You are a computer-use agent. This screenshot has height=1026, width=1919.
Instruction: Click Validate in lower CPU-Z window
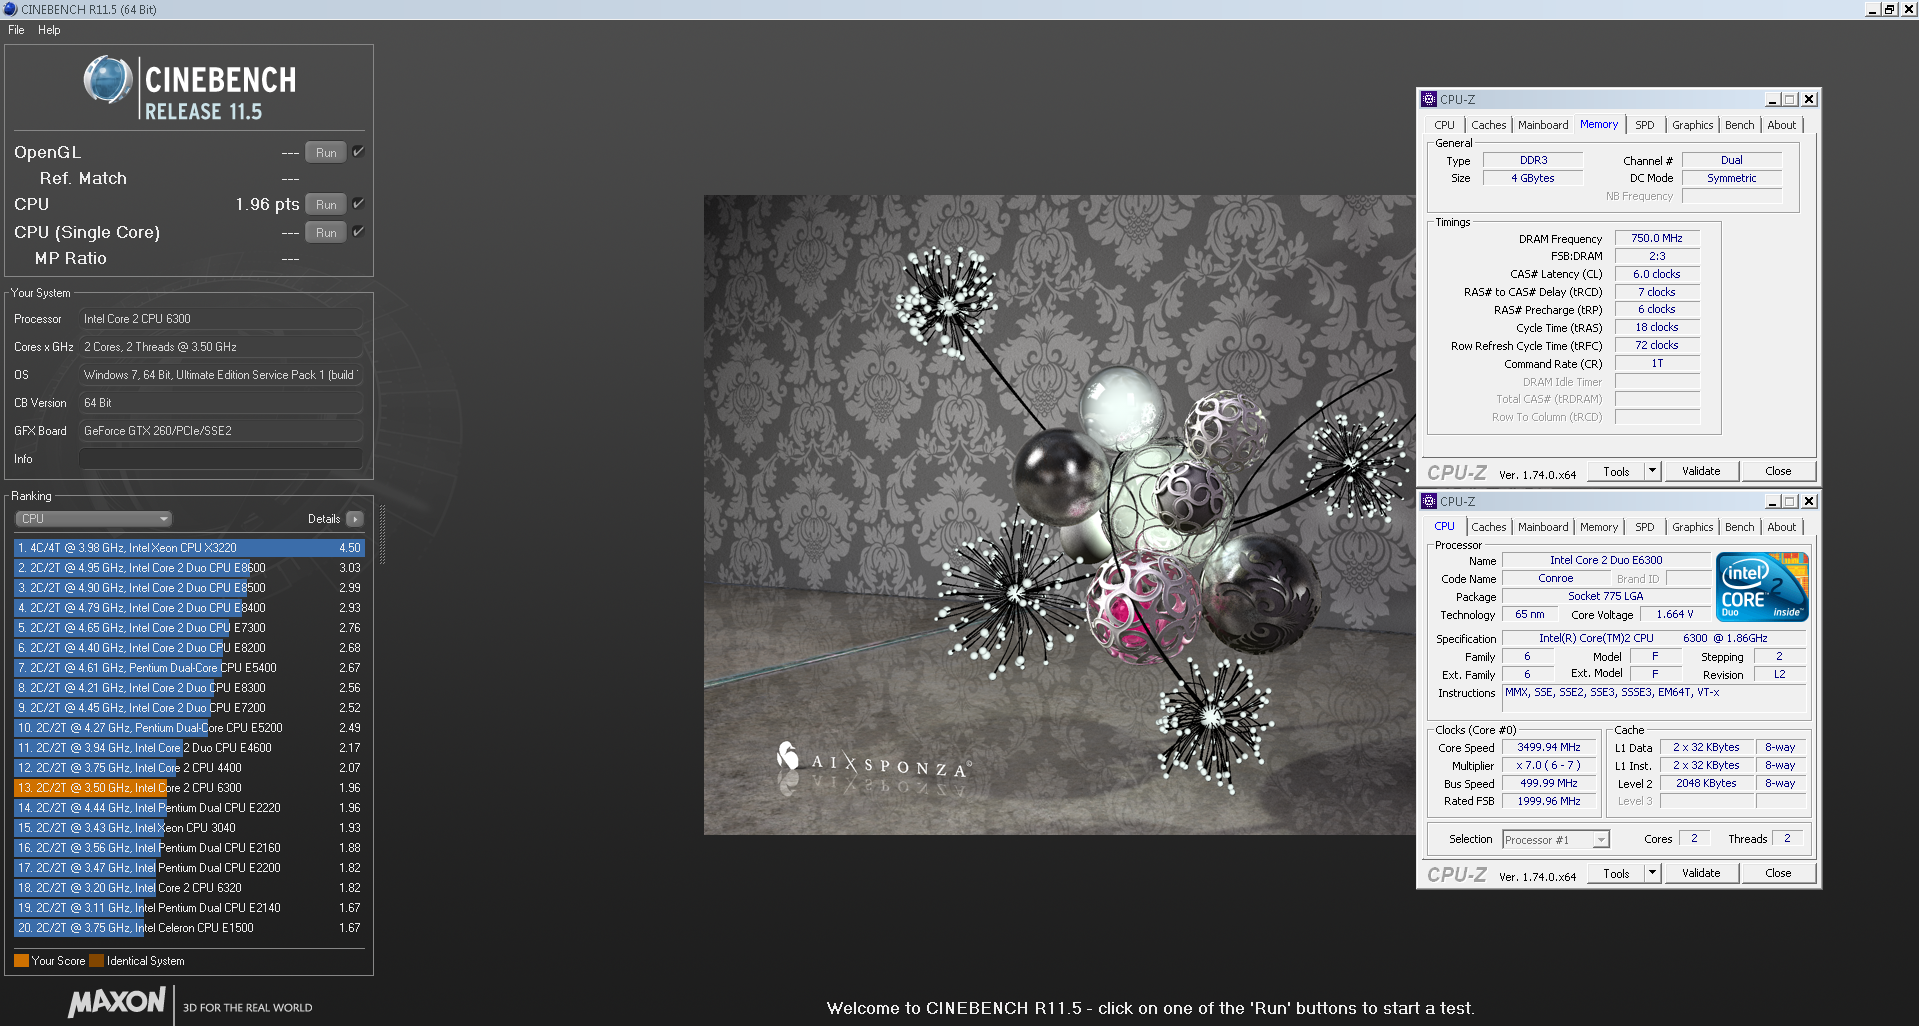[1701, 873]
